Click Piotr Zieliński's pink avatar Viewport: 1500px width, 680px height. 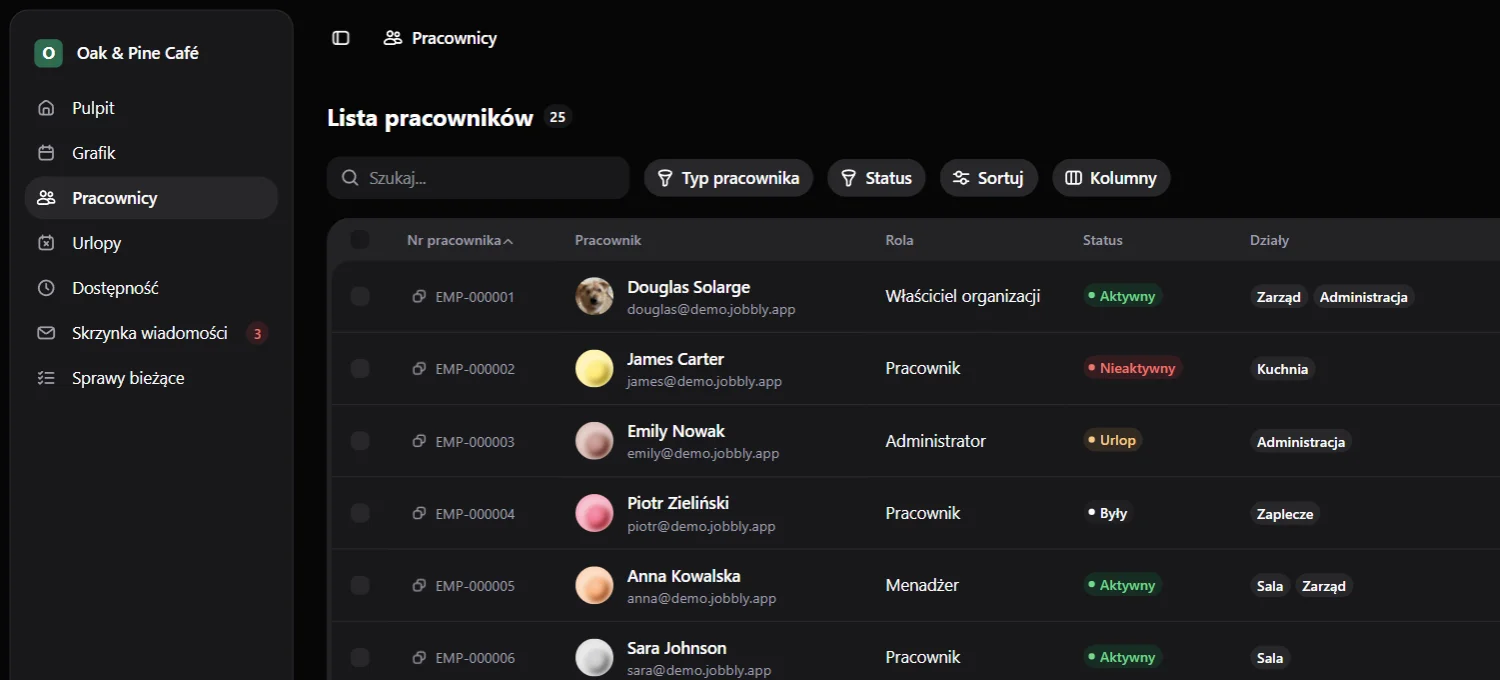tap(594, 513)
